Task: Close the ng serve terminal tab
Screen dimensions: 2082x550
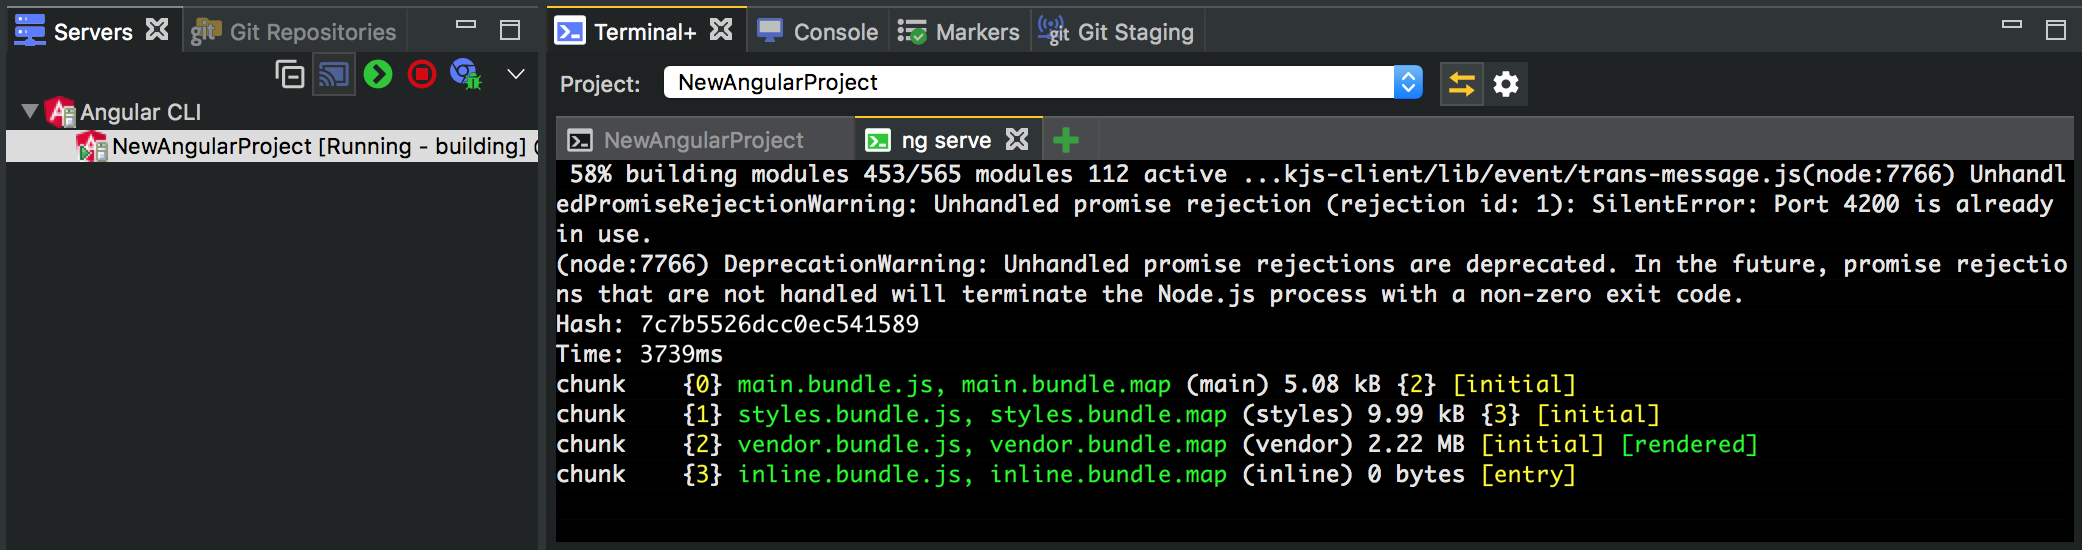Action: (x=1017, y=139)
